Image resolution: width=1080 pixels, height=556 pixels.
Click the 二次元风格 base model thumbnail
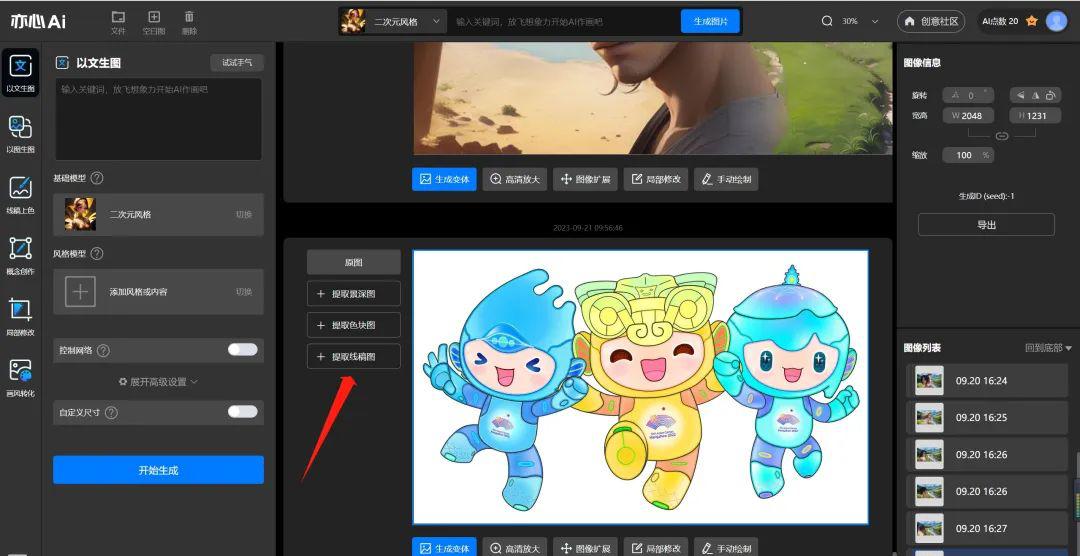pos(80,214)
